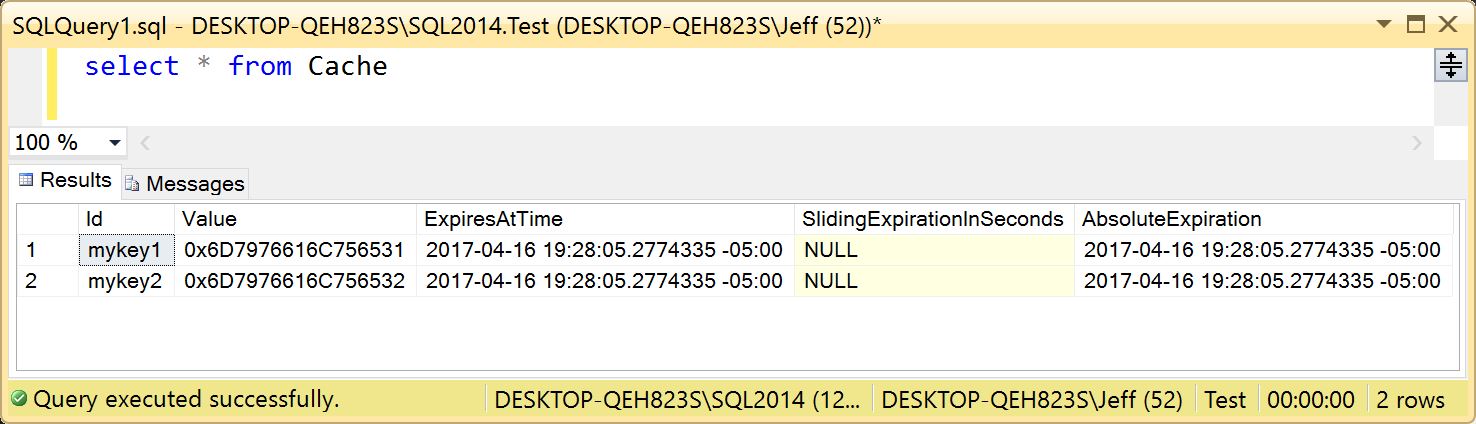Open the 100 % zoom dropdown

tap(67, 143)
